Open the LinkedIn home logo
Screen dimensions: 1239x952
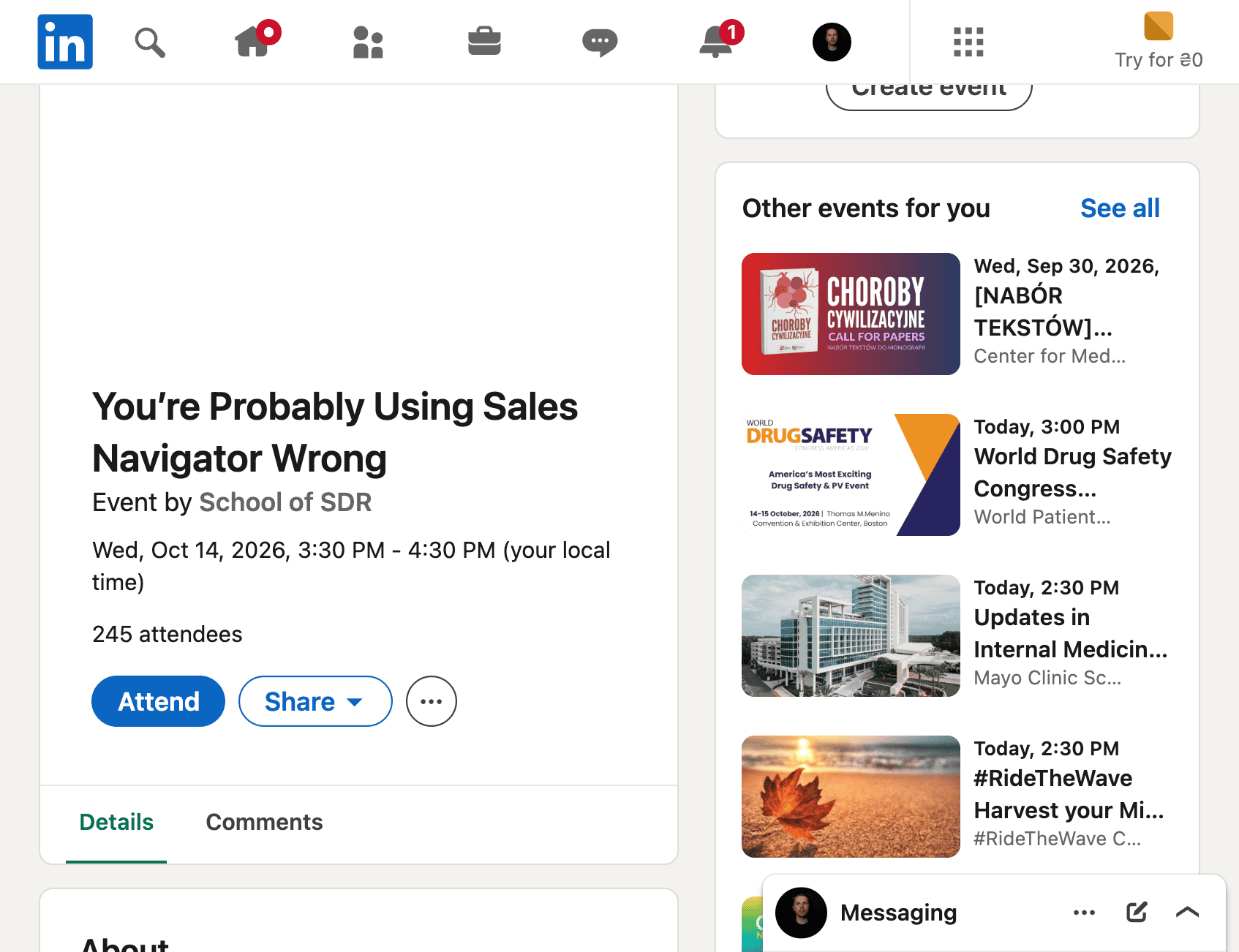65,42
